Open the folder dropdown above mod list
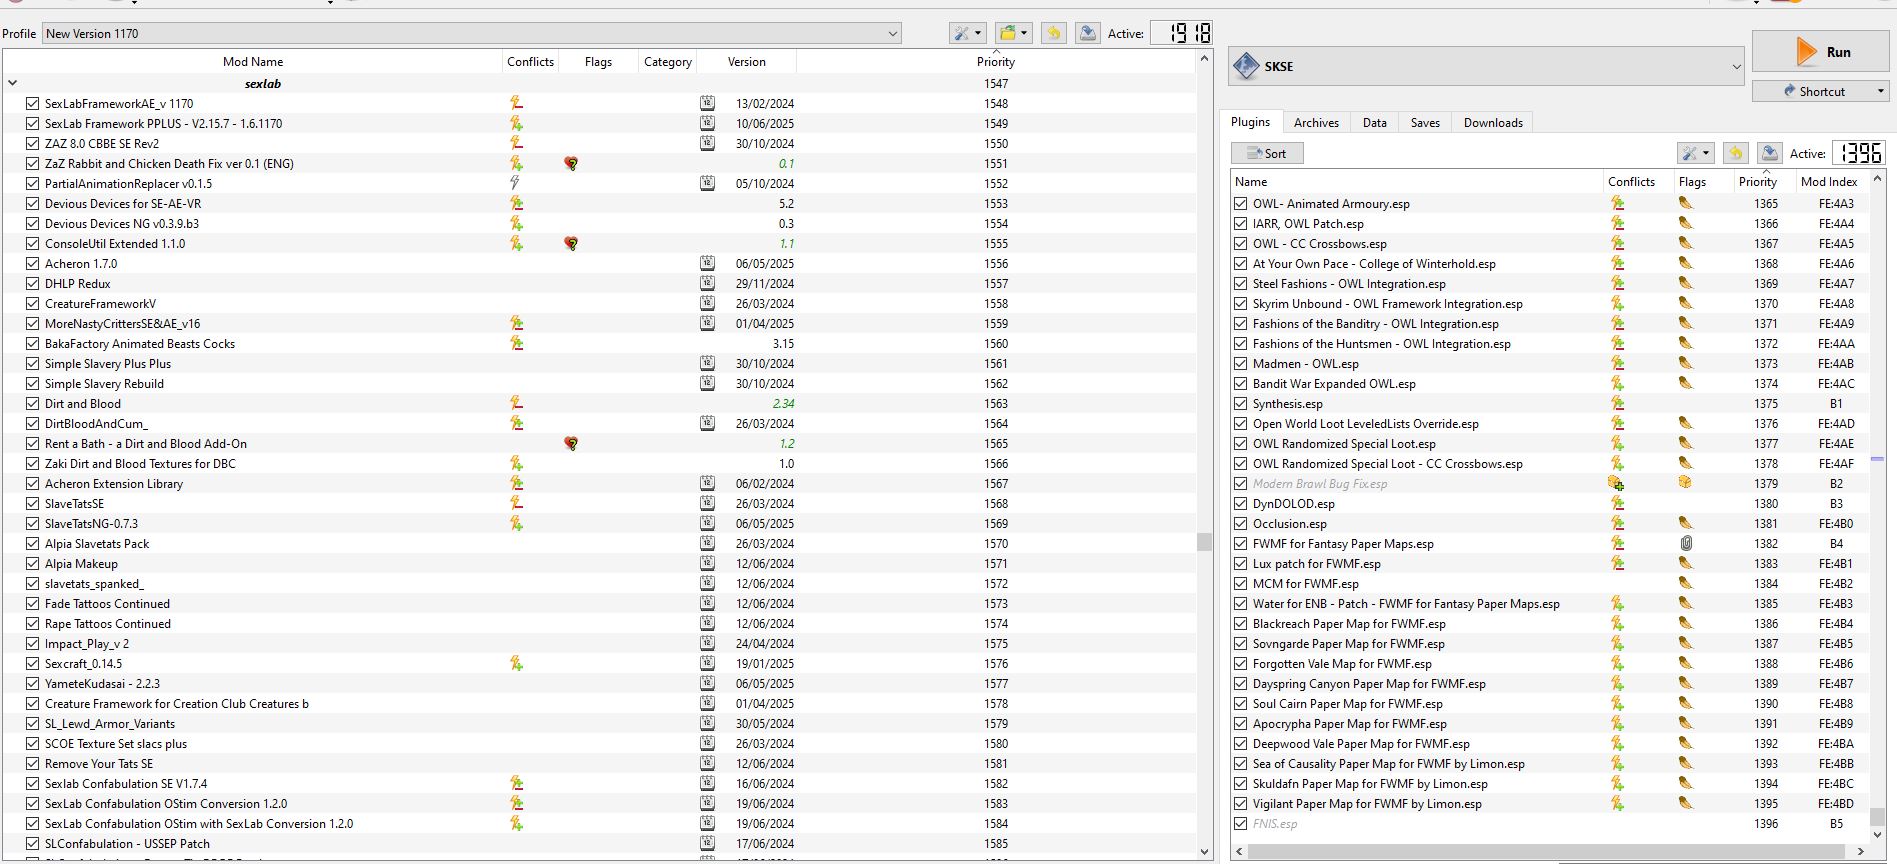This screenshot has width=1897, height=864. (1013, 33)
